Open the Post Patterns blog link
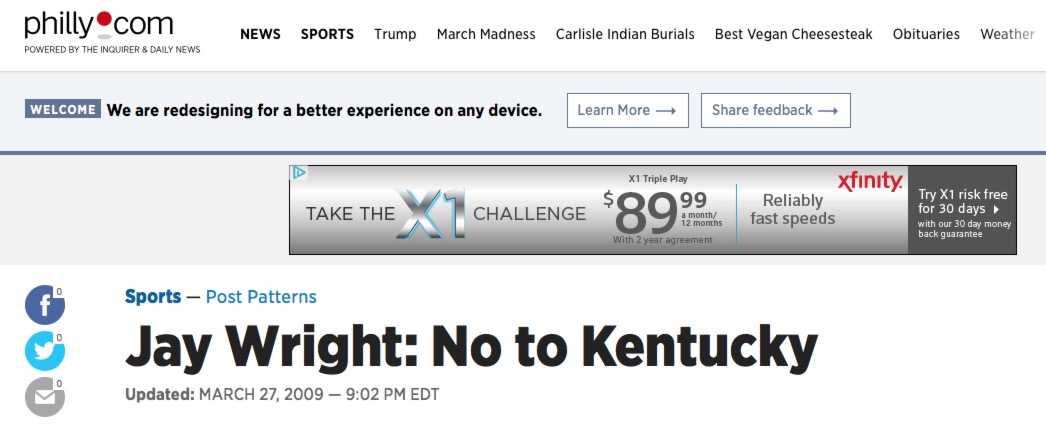1046x424 pixels. (261, 297)
